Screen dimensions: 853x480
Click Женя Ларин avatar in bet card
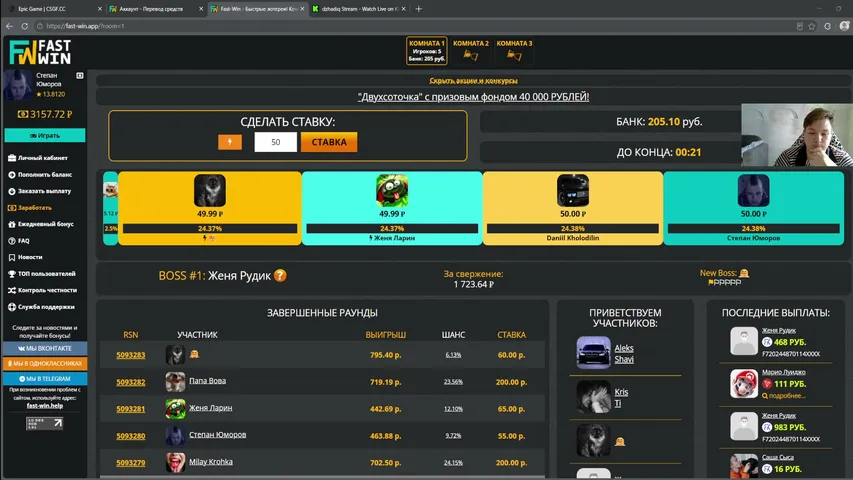pyautogui.click(x=392, y=190)
